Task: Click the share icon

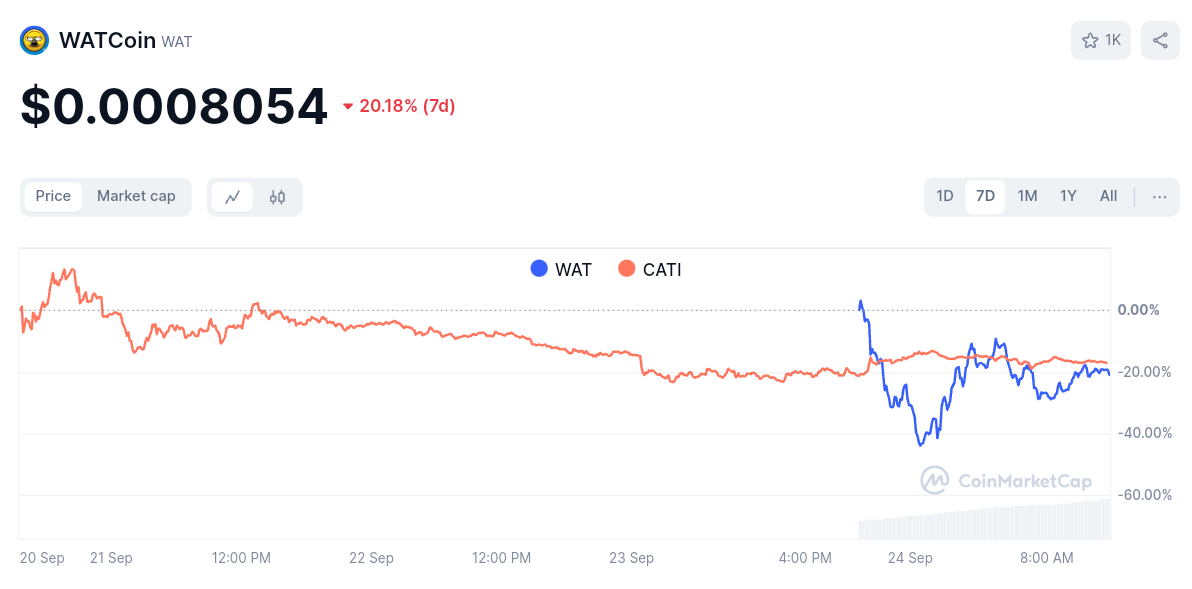Action: click(x=1160, y=40)
